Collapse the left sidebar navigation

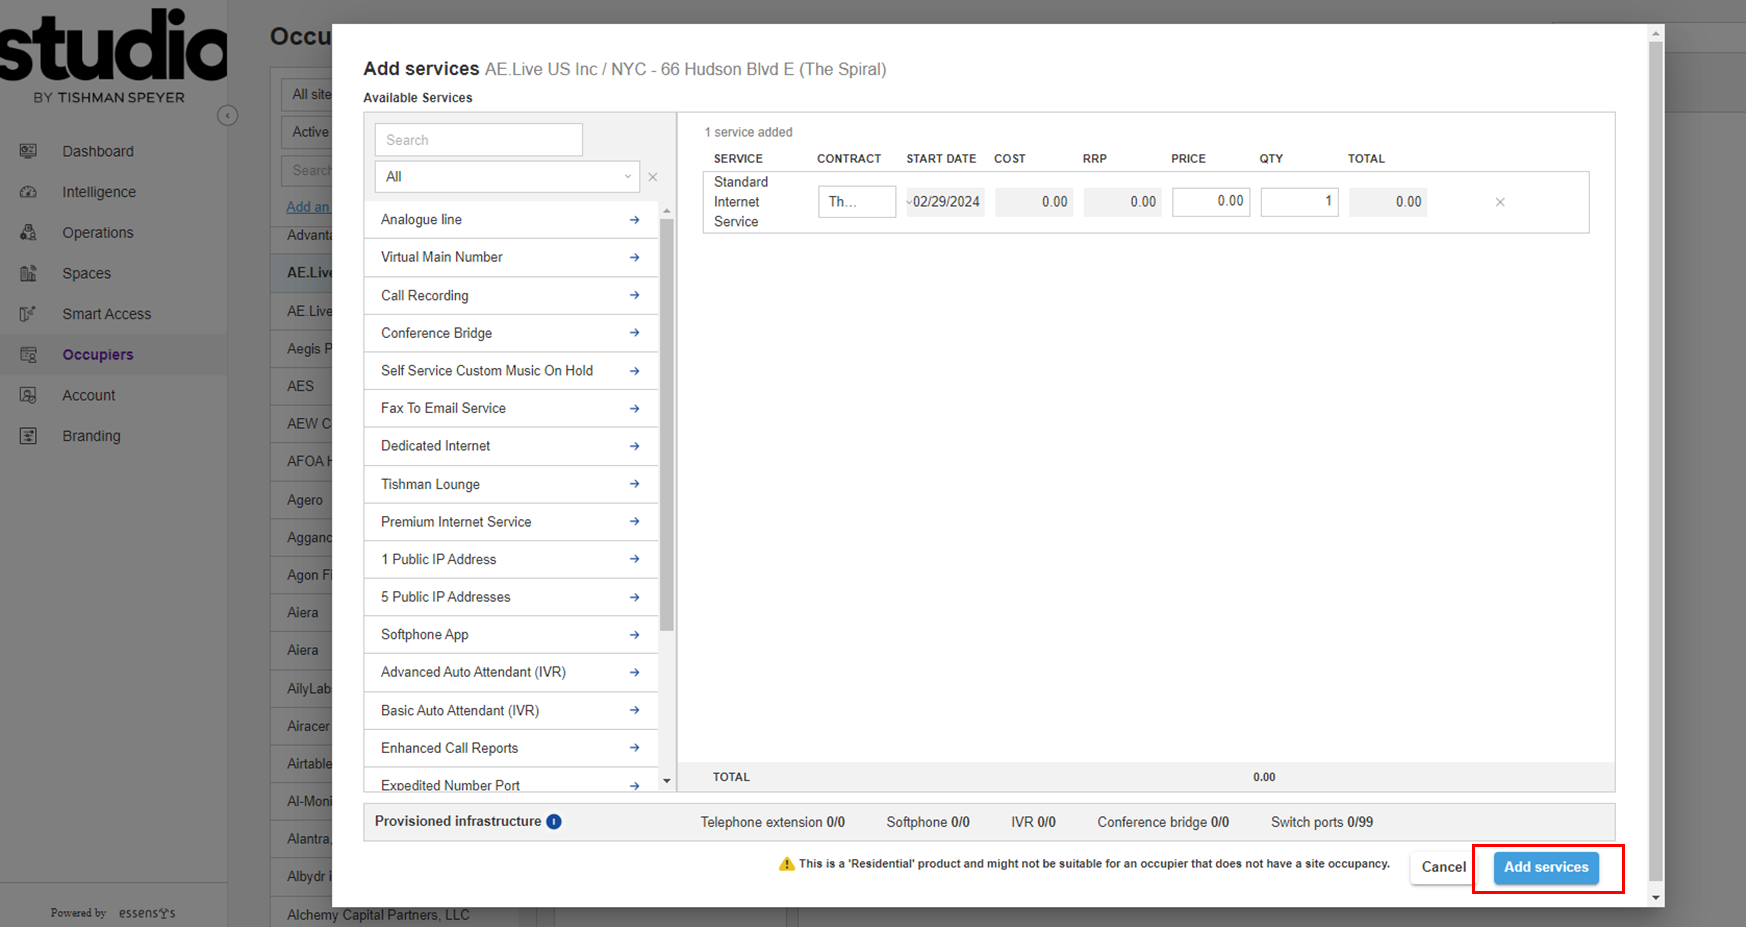point(228,116)
